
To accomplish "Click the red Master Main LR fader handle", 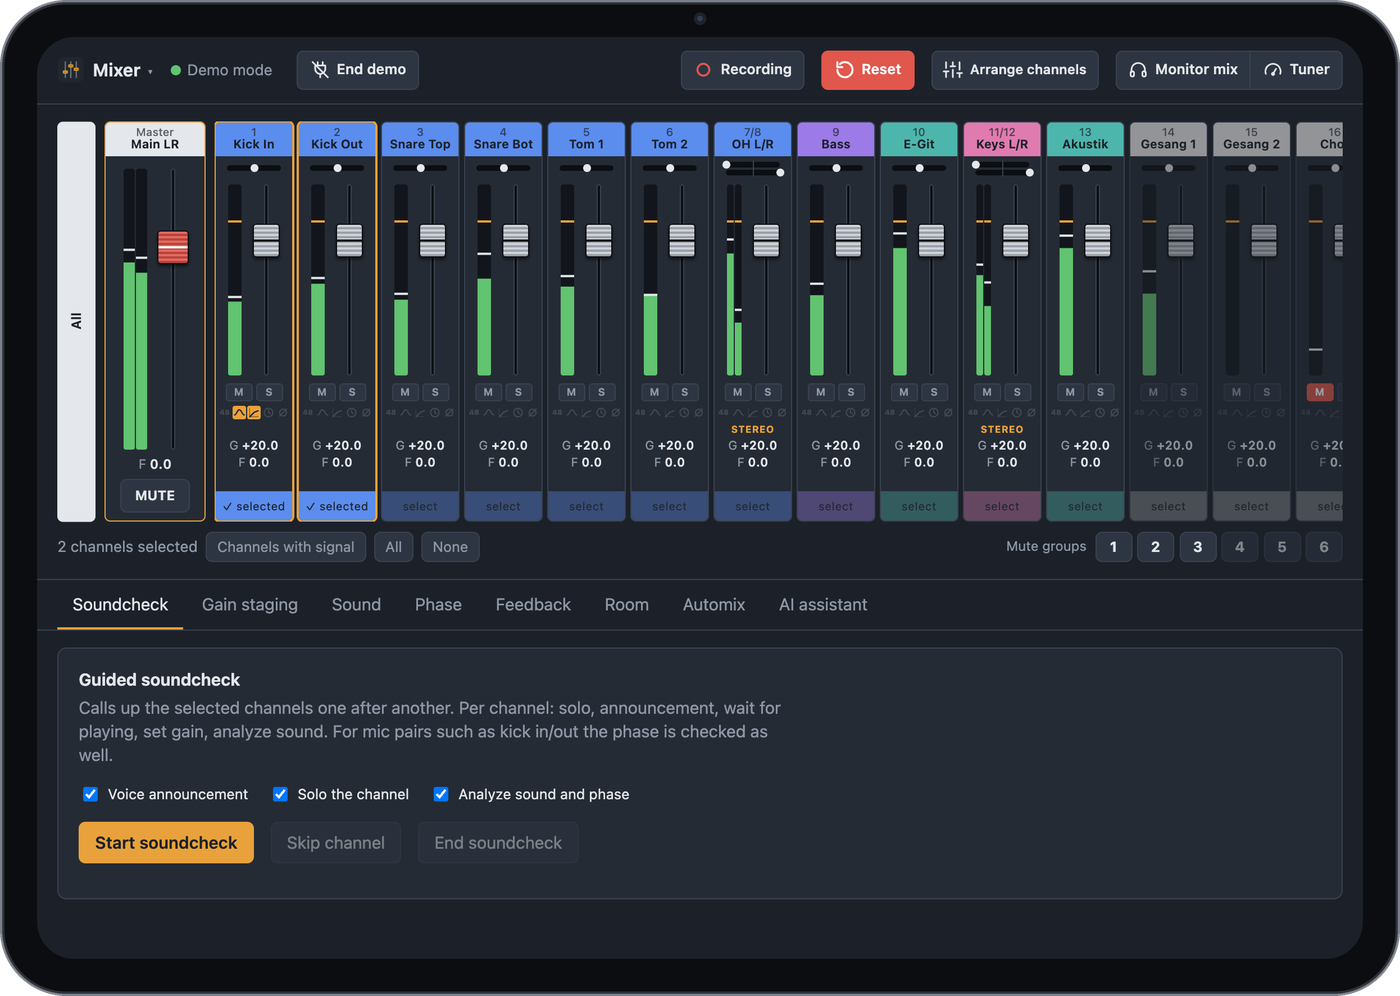I will [x=173, y=247].
